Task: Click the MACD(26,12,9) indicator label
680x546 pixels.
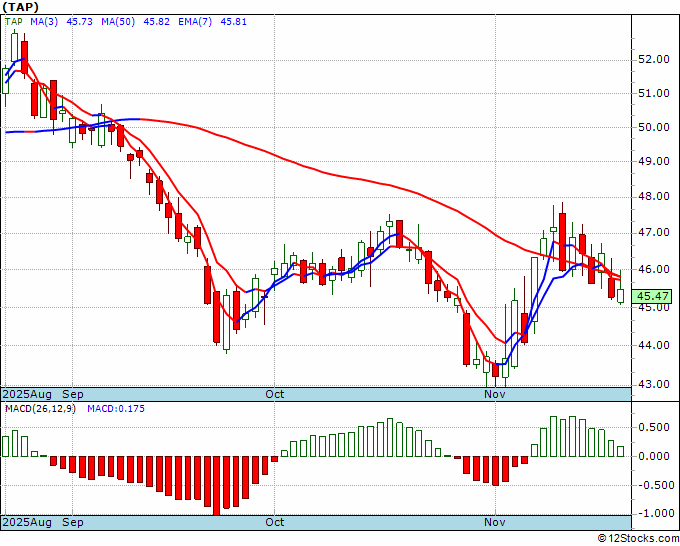Action: [40, 409]
